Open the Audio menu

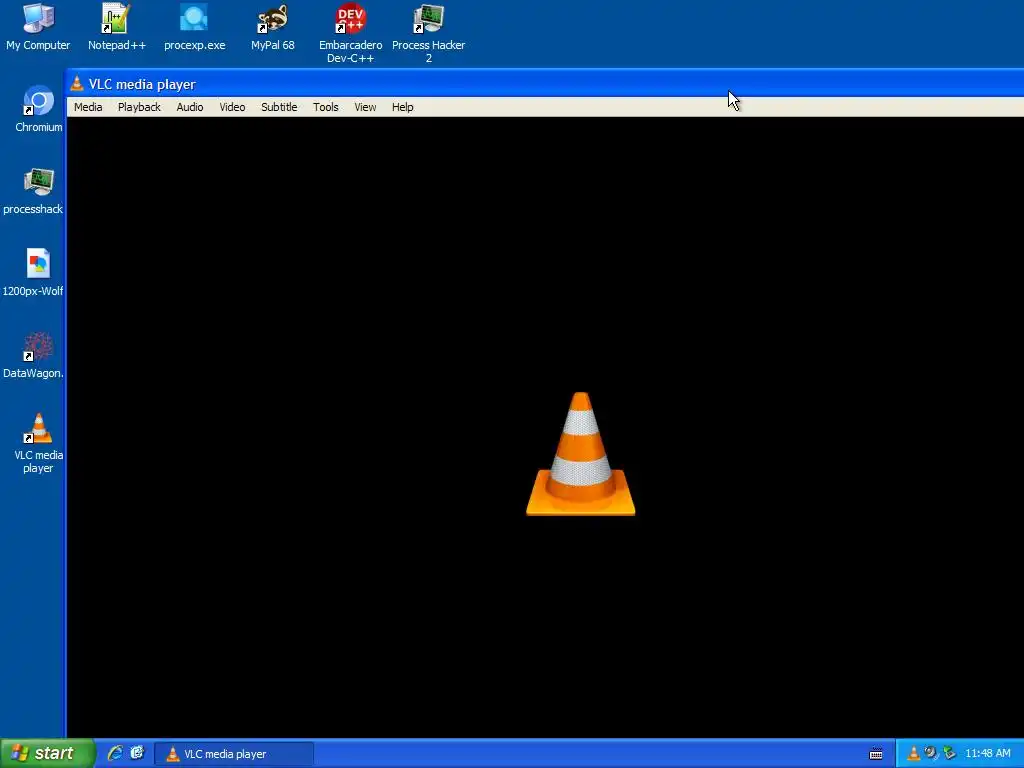(190, 107)
